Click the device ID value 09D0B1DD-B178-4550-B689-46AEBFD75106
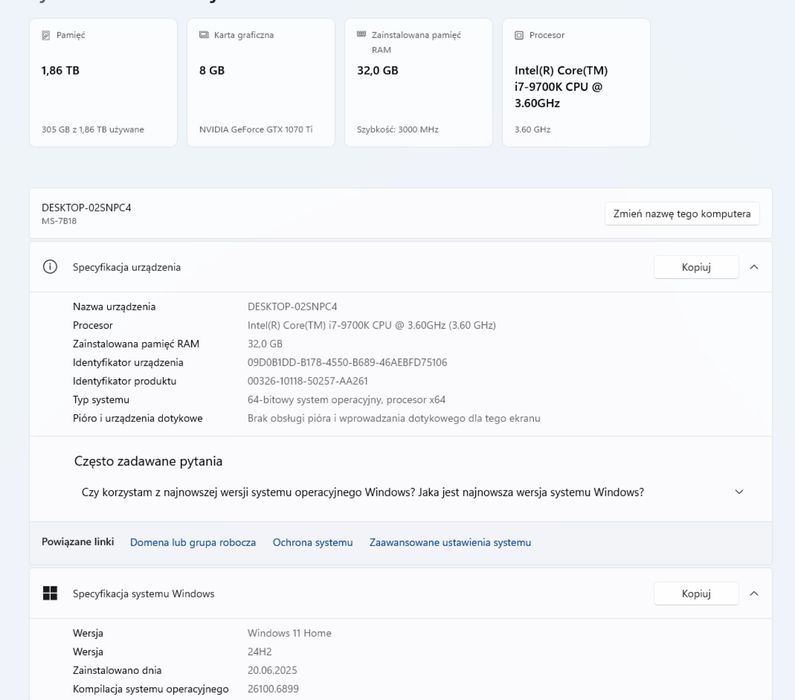Screen dimensions: 795x700 pos(347,362)
